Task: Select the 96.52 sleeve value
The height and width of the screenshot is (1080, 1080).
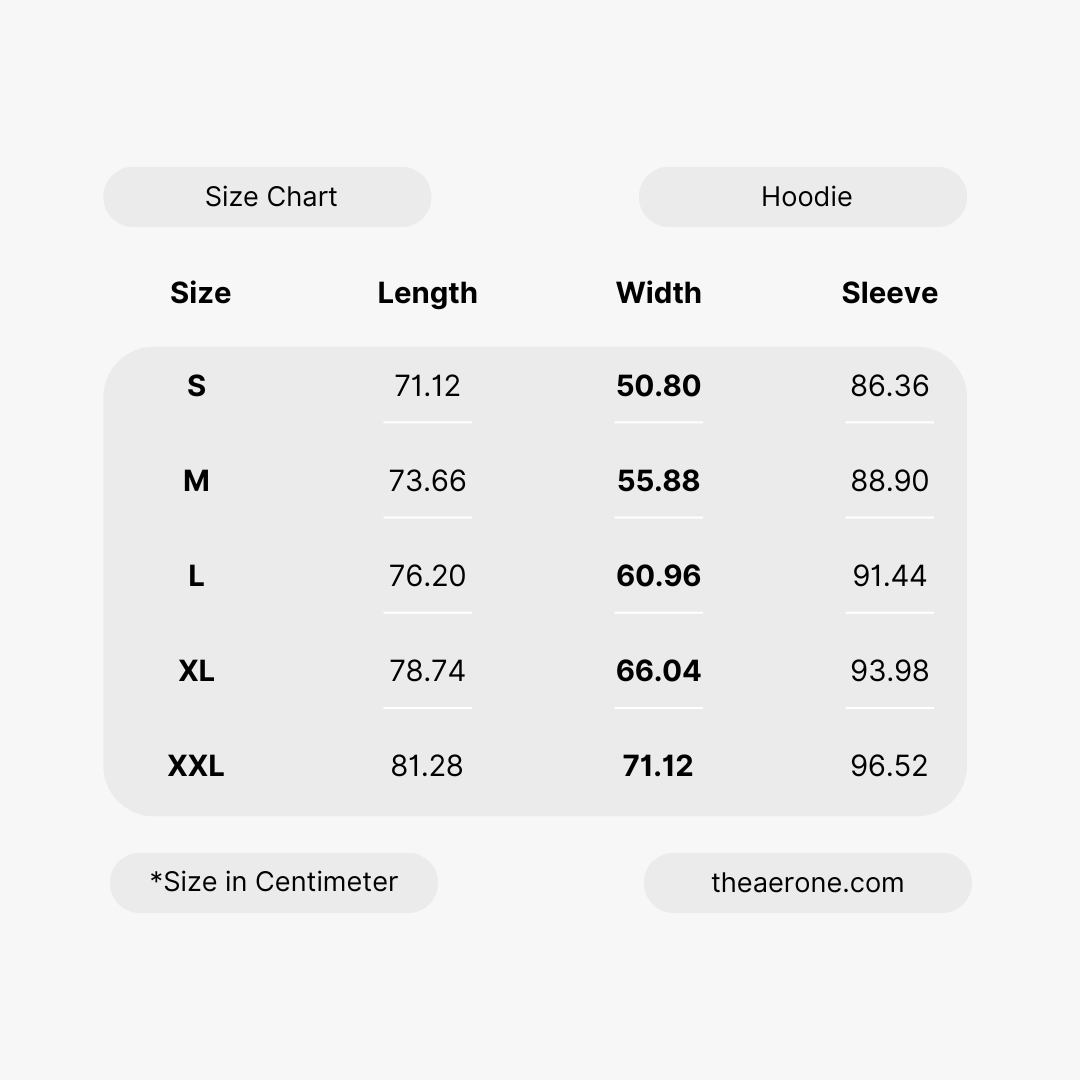Action: coord(889,766)
